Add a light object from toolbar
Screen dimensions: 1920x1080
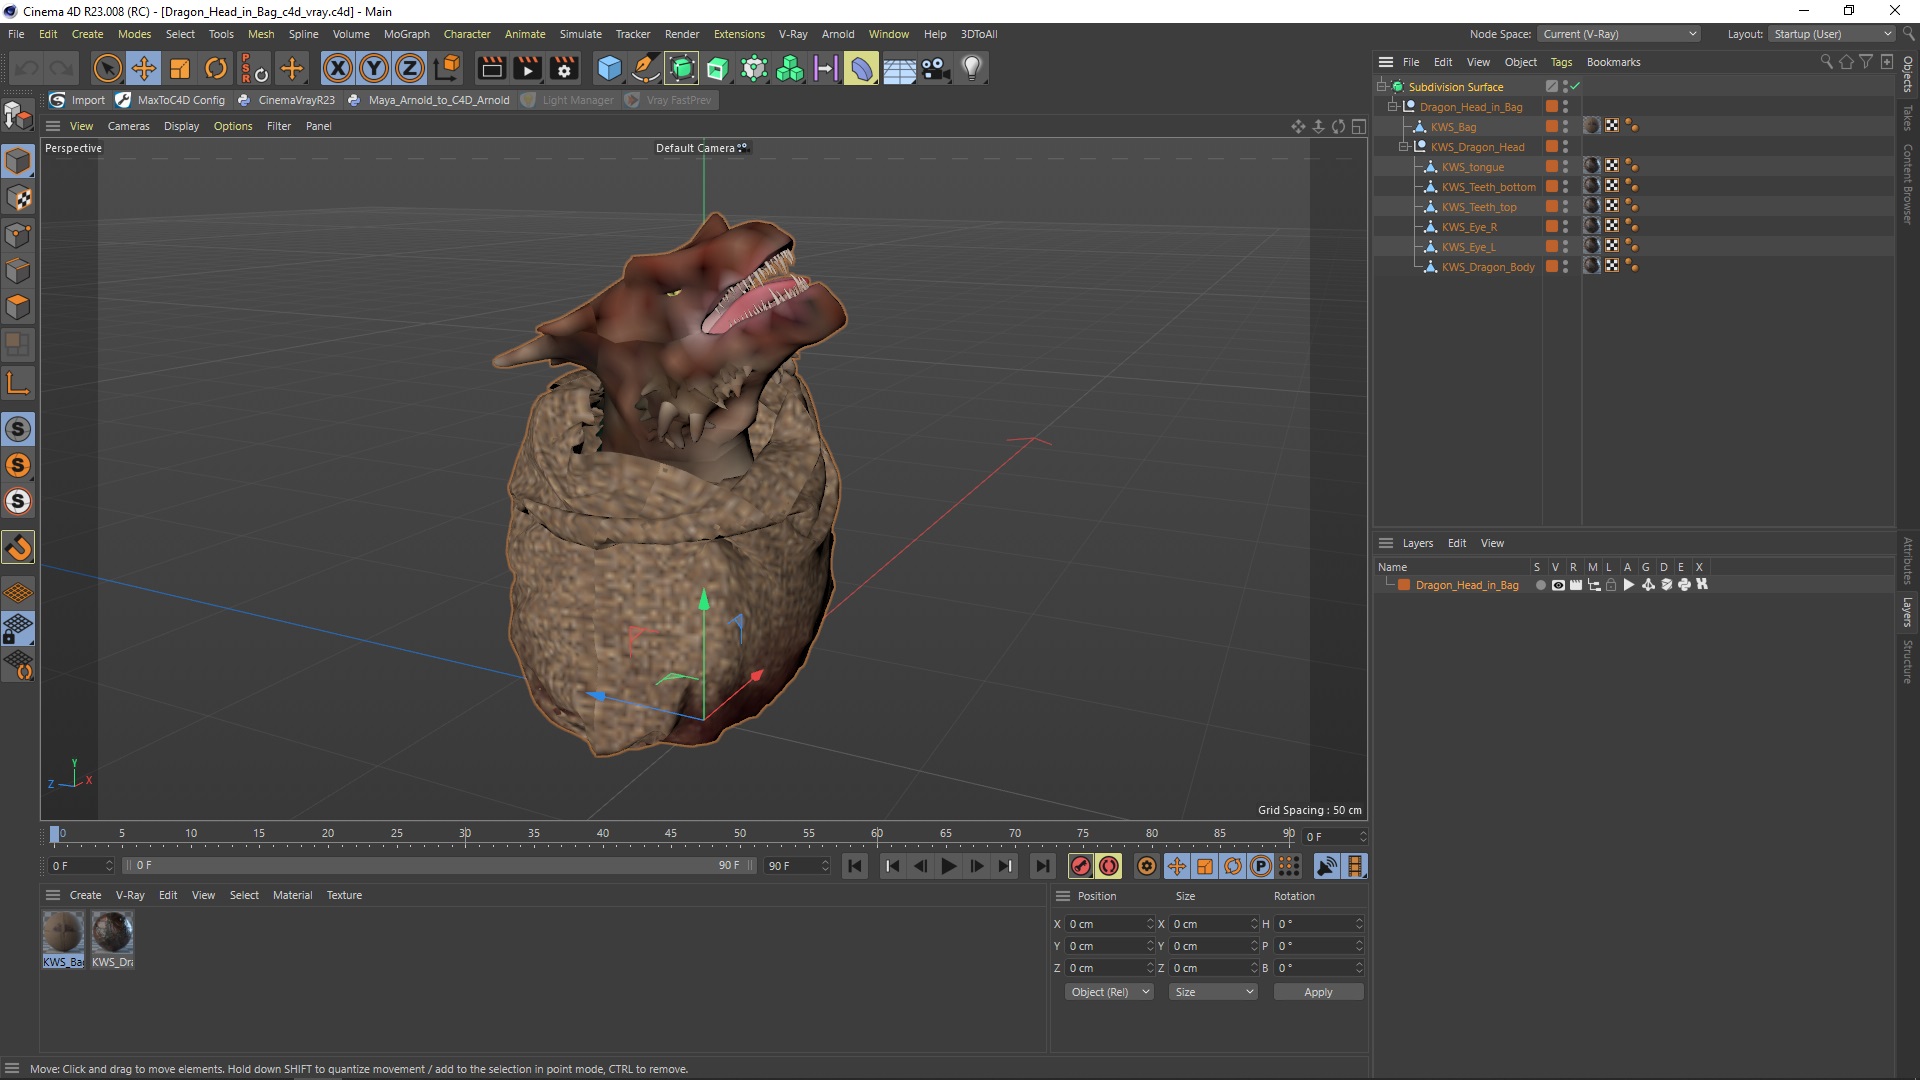click(x=972, y=68)
